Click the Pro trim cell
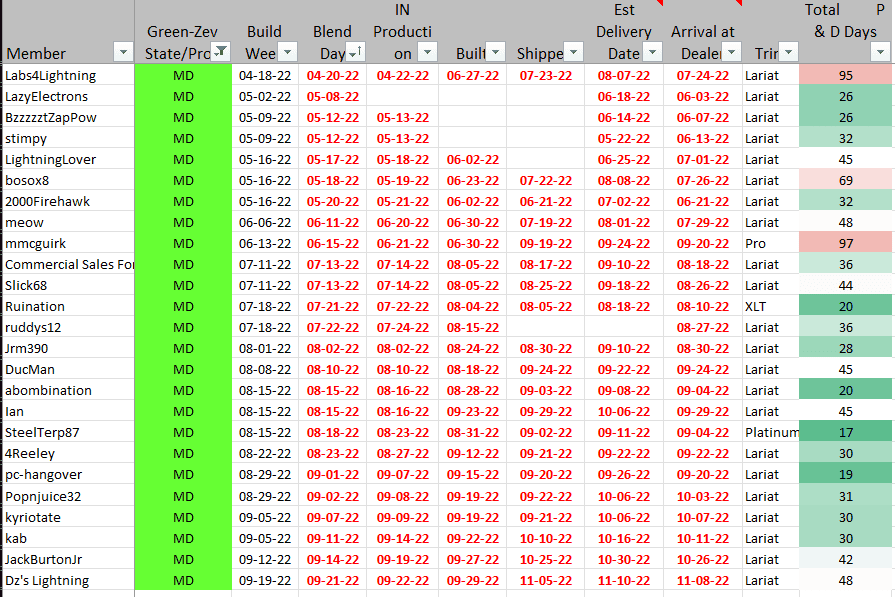The width and height of the screenshot is (895, 597). click(770, 243)
